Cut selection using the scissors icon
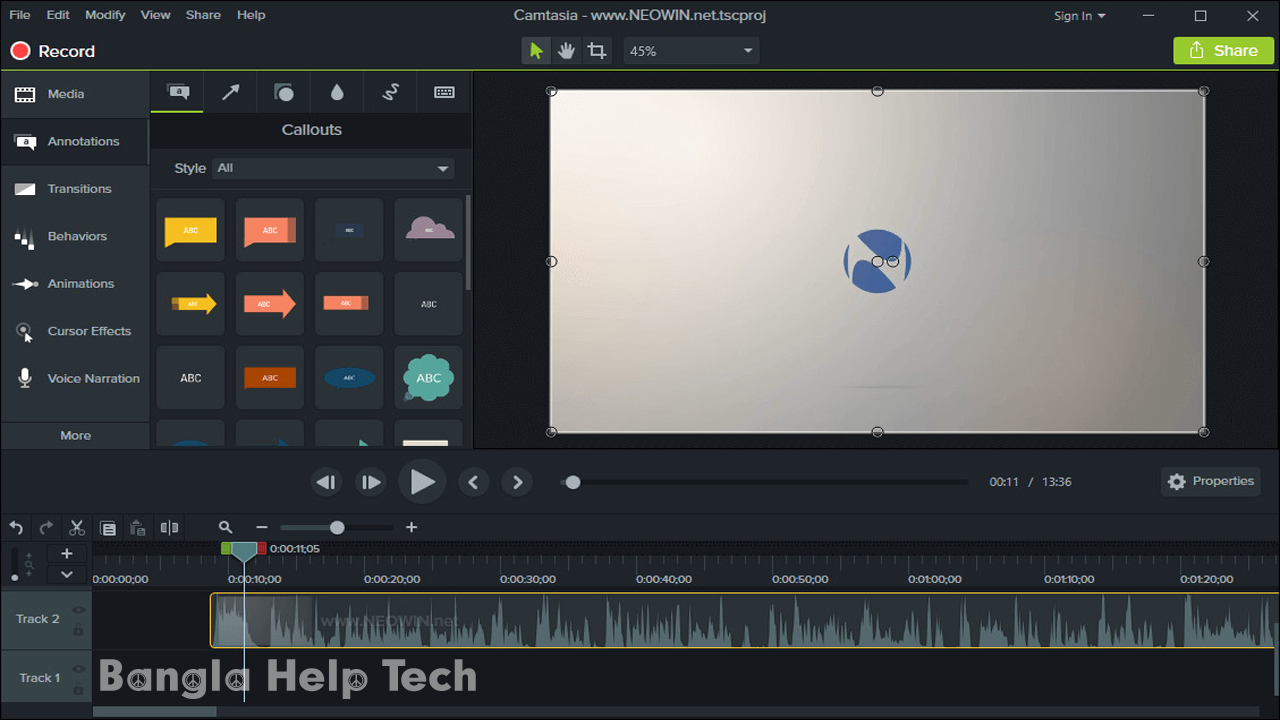 click(x=77, y=528)
